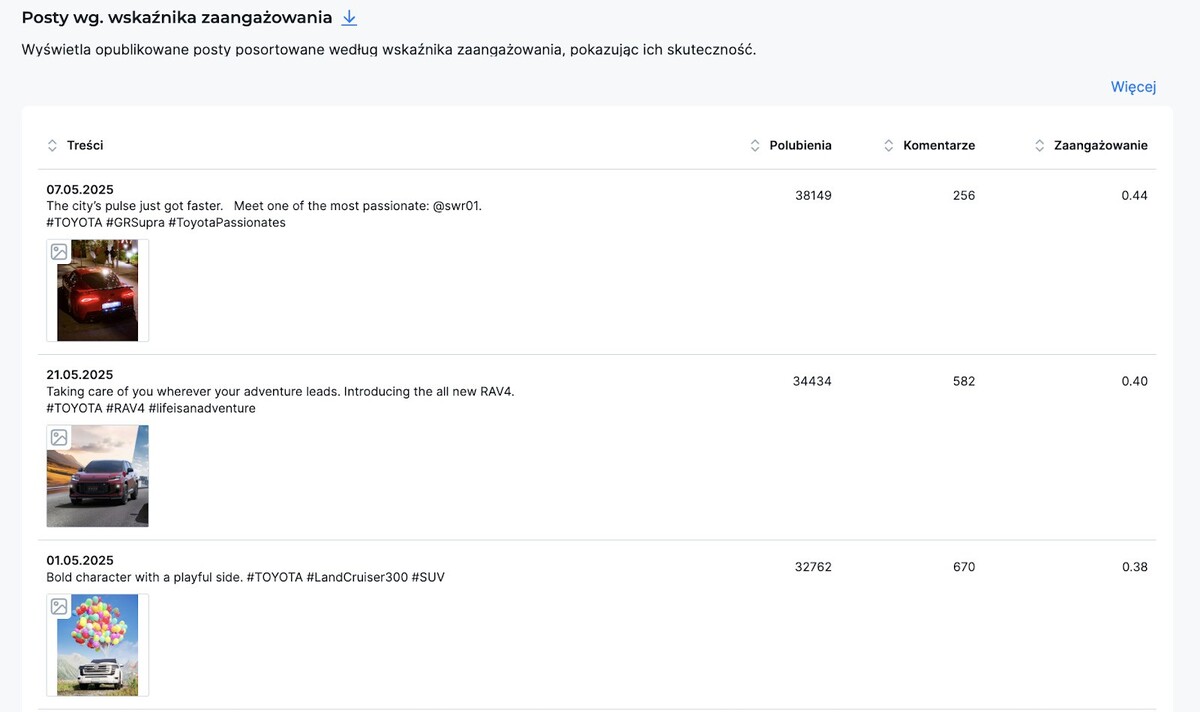Click the engagement value 0.38
Screen dimensions: 1200x712
(1135, 567)
